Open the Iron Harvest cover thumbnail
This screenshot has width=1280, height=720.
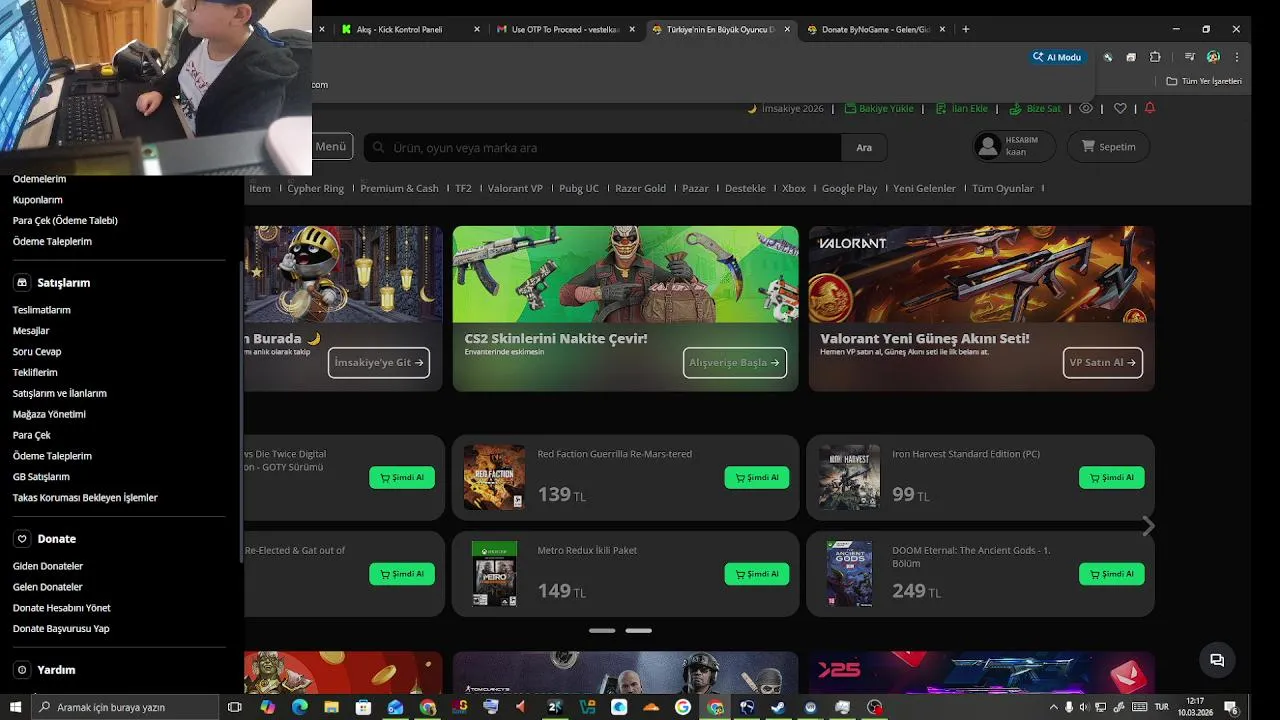[x=849, y=477]
